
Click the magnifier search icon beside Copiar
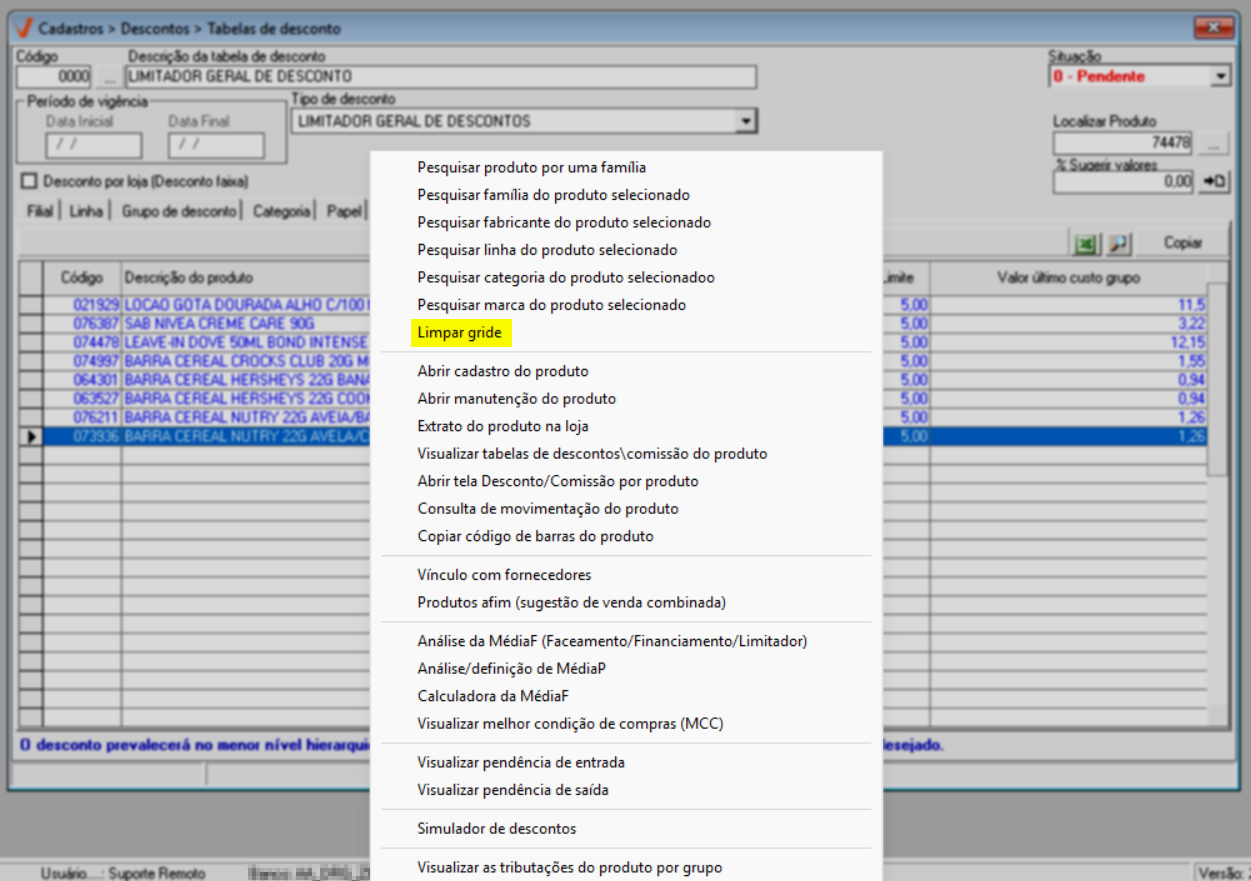1117,243
